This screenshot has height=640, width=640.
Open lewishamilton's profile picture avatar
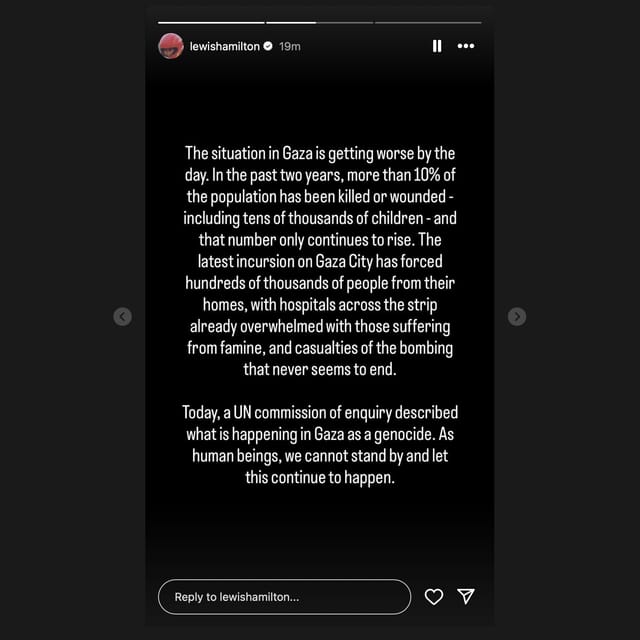[x=171, y=46]
